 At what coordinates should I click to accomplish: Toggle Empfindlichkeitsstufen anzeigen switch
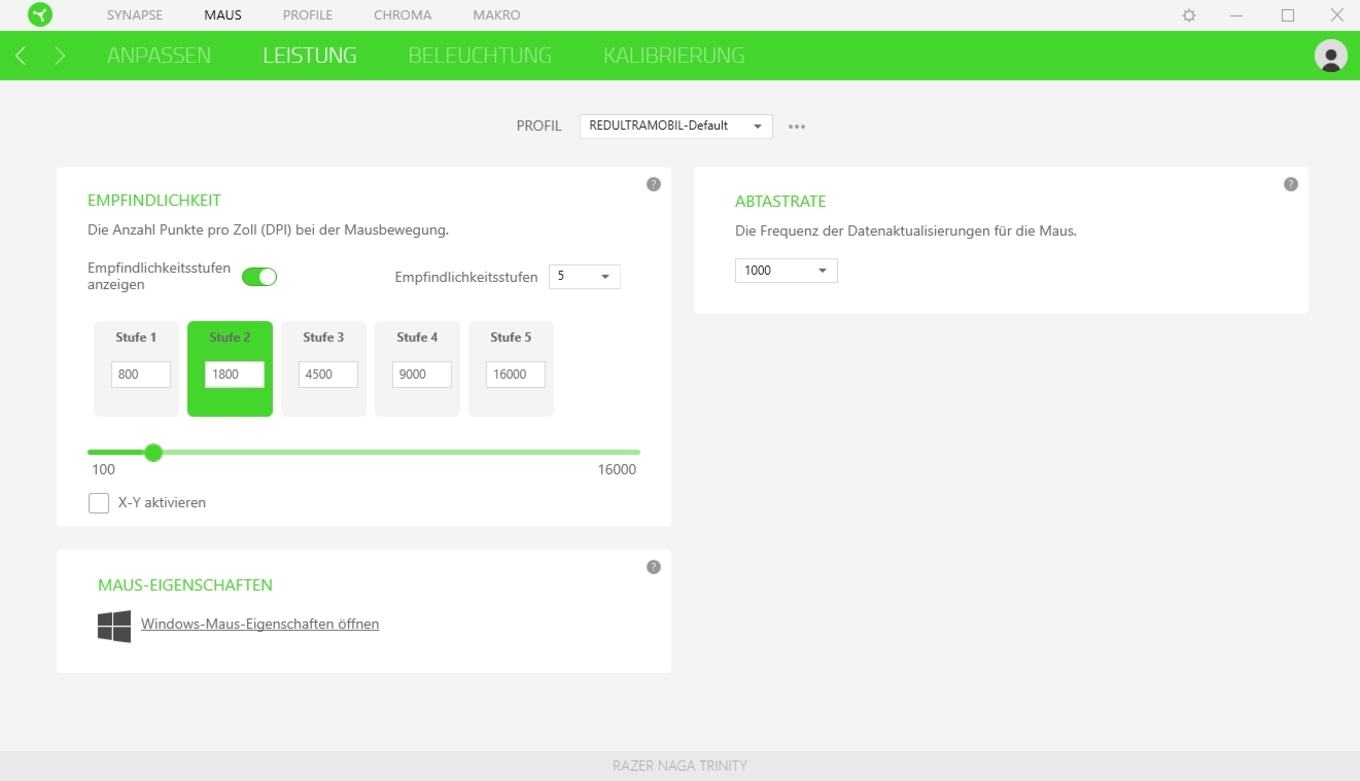pos(259,277)
